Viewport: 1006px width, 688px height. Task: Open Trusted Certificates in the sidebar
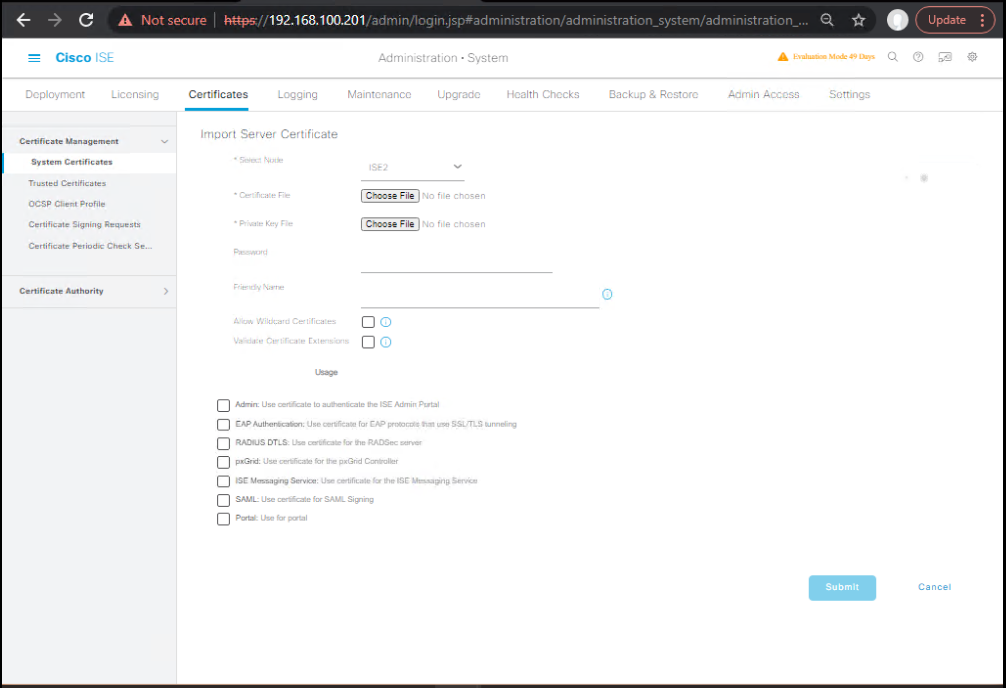coord(67,184)
